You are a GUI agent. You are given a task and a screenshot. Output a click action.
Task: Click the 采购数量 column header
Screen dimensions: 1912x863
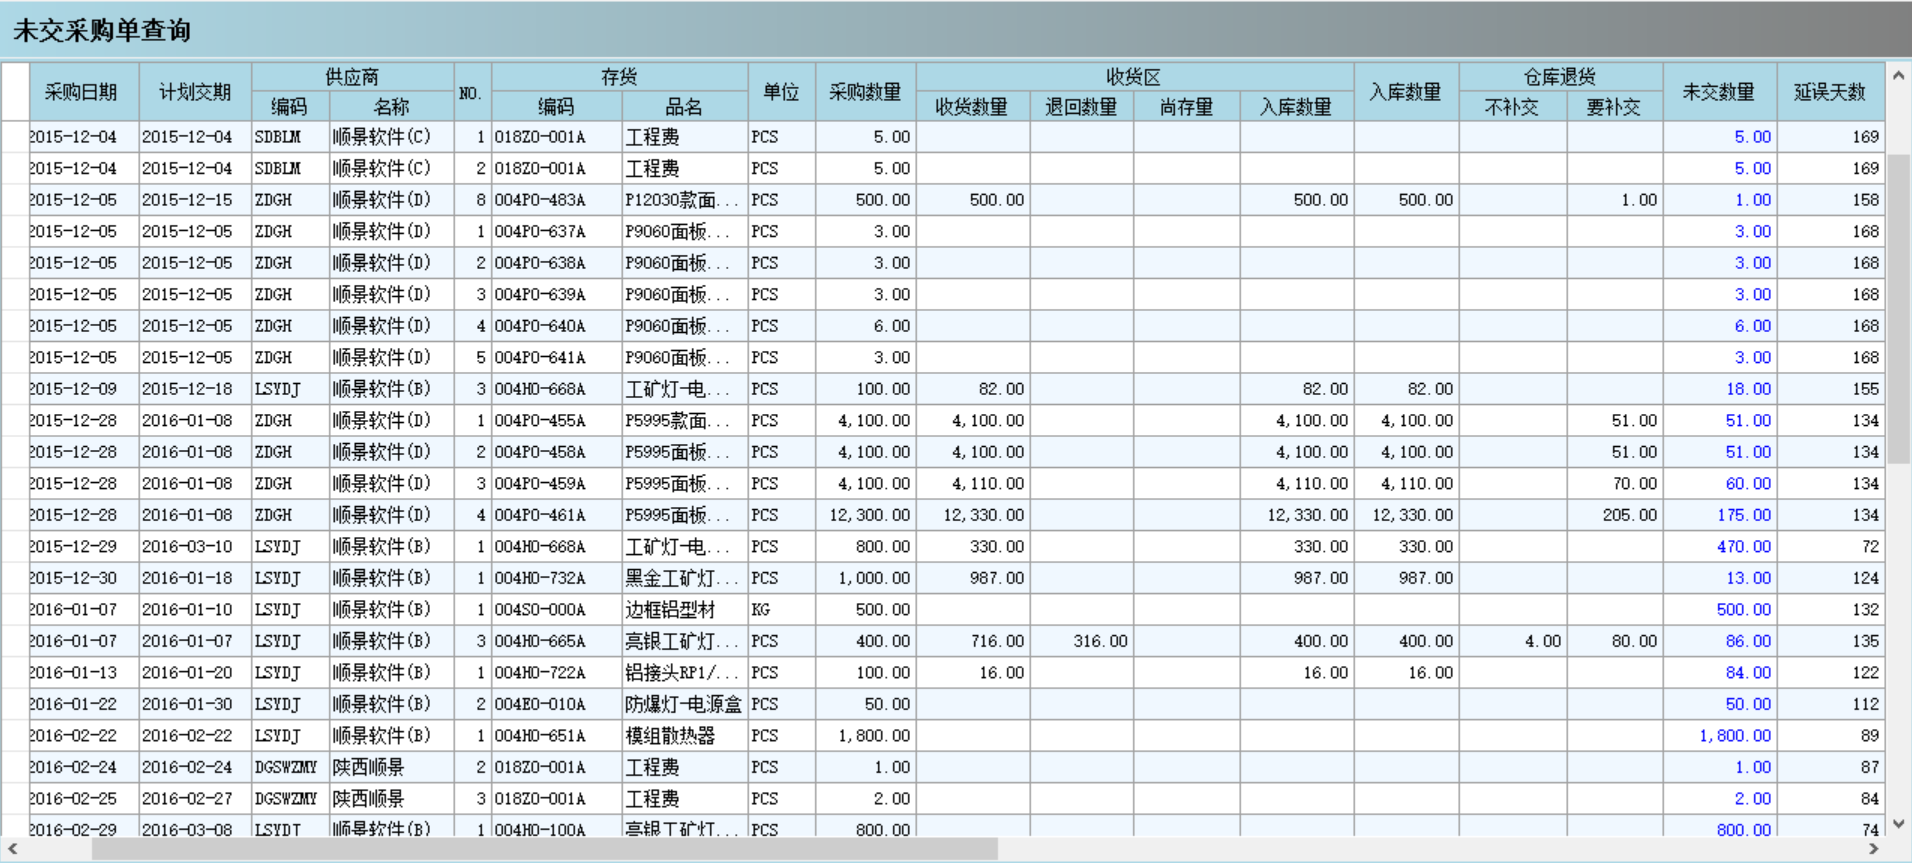click(865, 92)
